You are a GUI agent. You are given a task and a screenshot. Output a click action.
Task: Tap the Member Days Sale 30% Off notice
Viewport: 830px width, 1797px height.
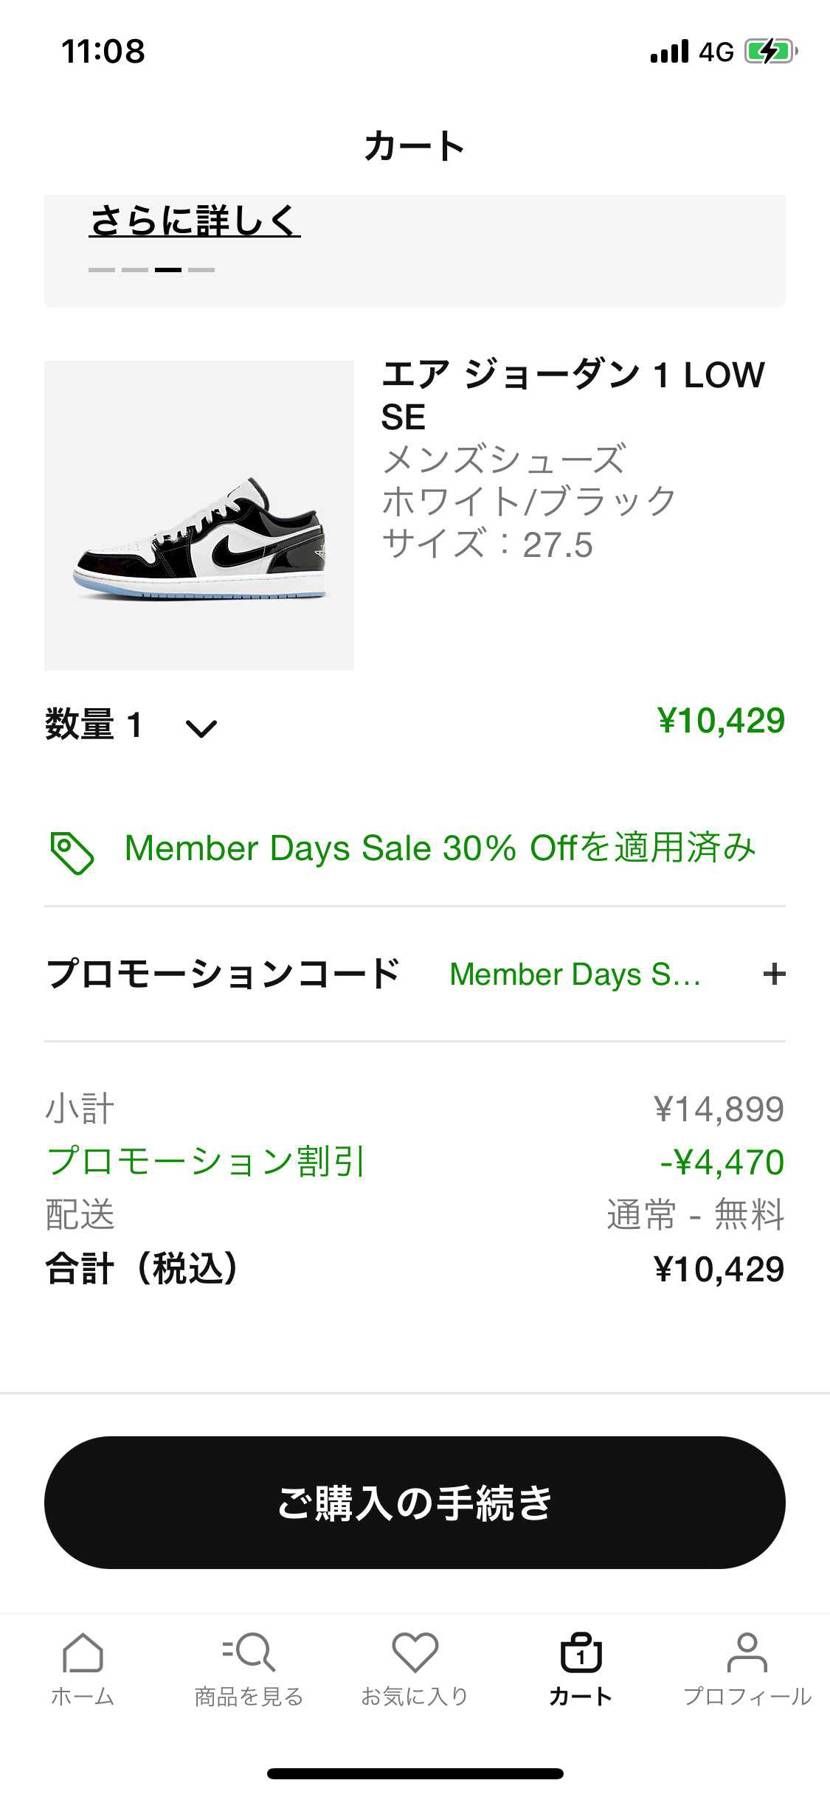[x=439, y=848]
